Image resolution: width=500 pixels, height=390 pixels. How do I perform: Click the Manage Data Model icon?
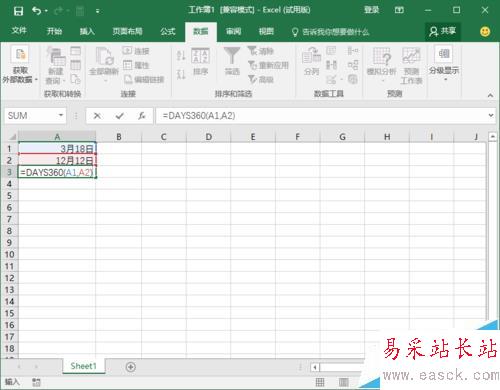353,79
